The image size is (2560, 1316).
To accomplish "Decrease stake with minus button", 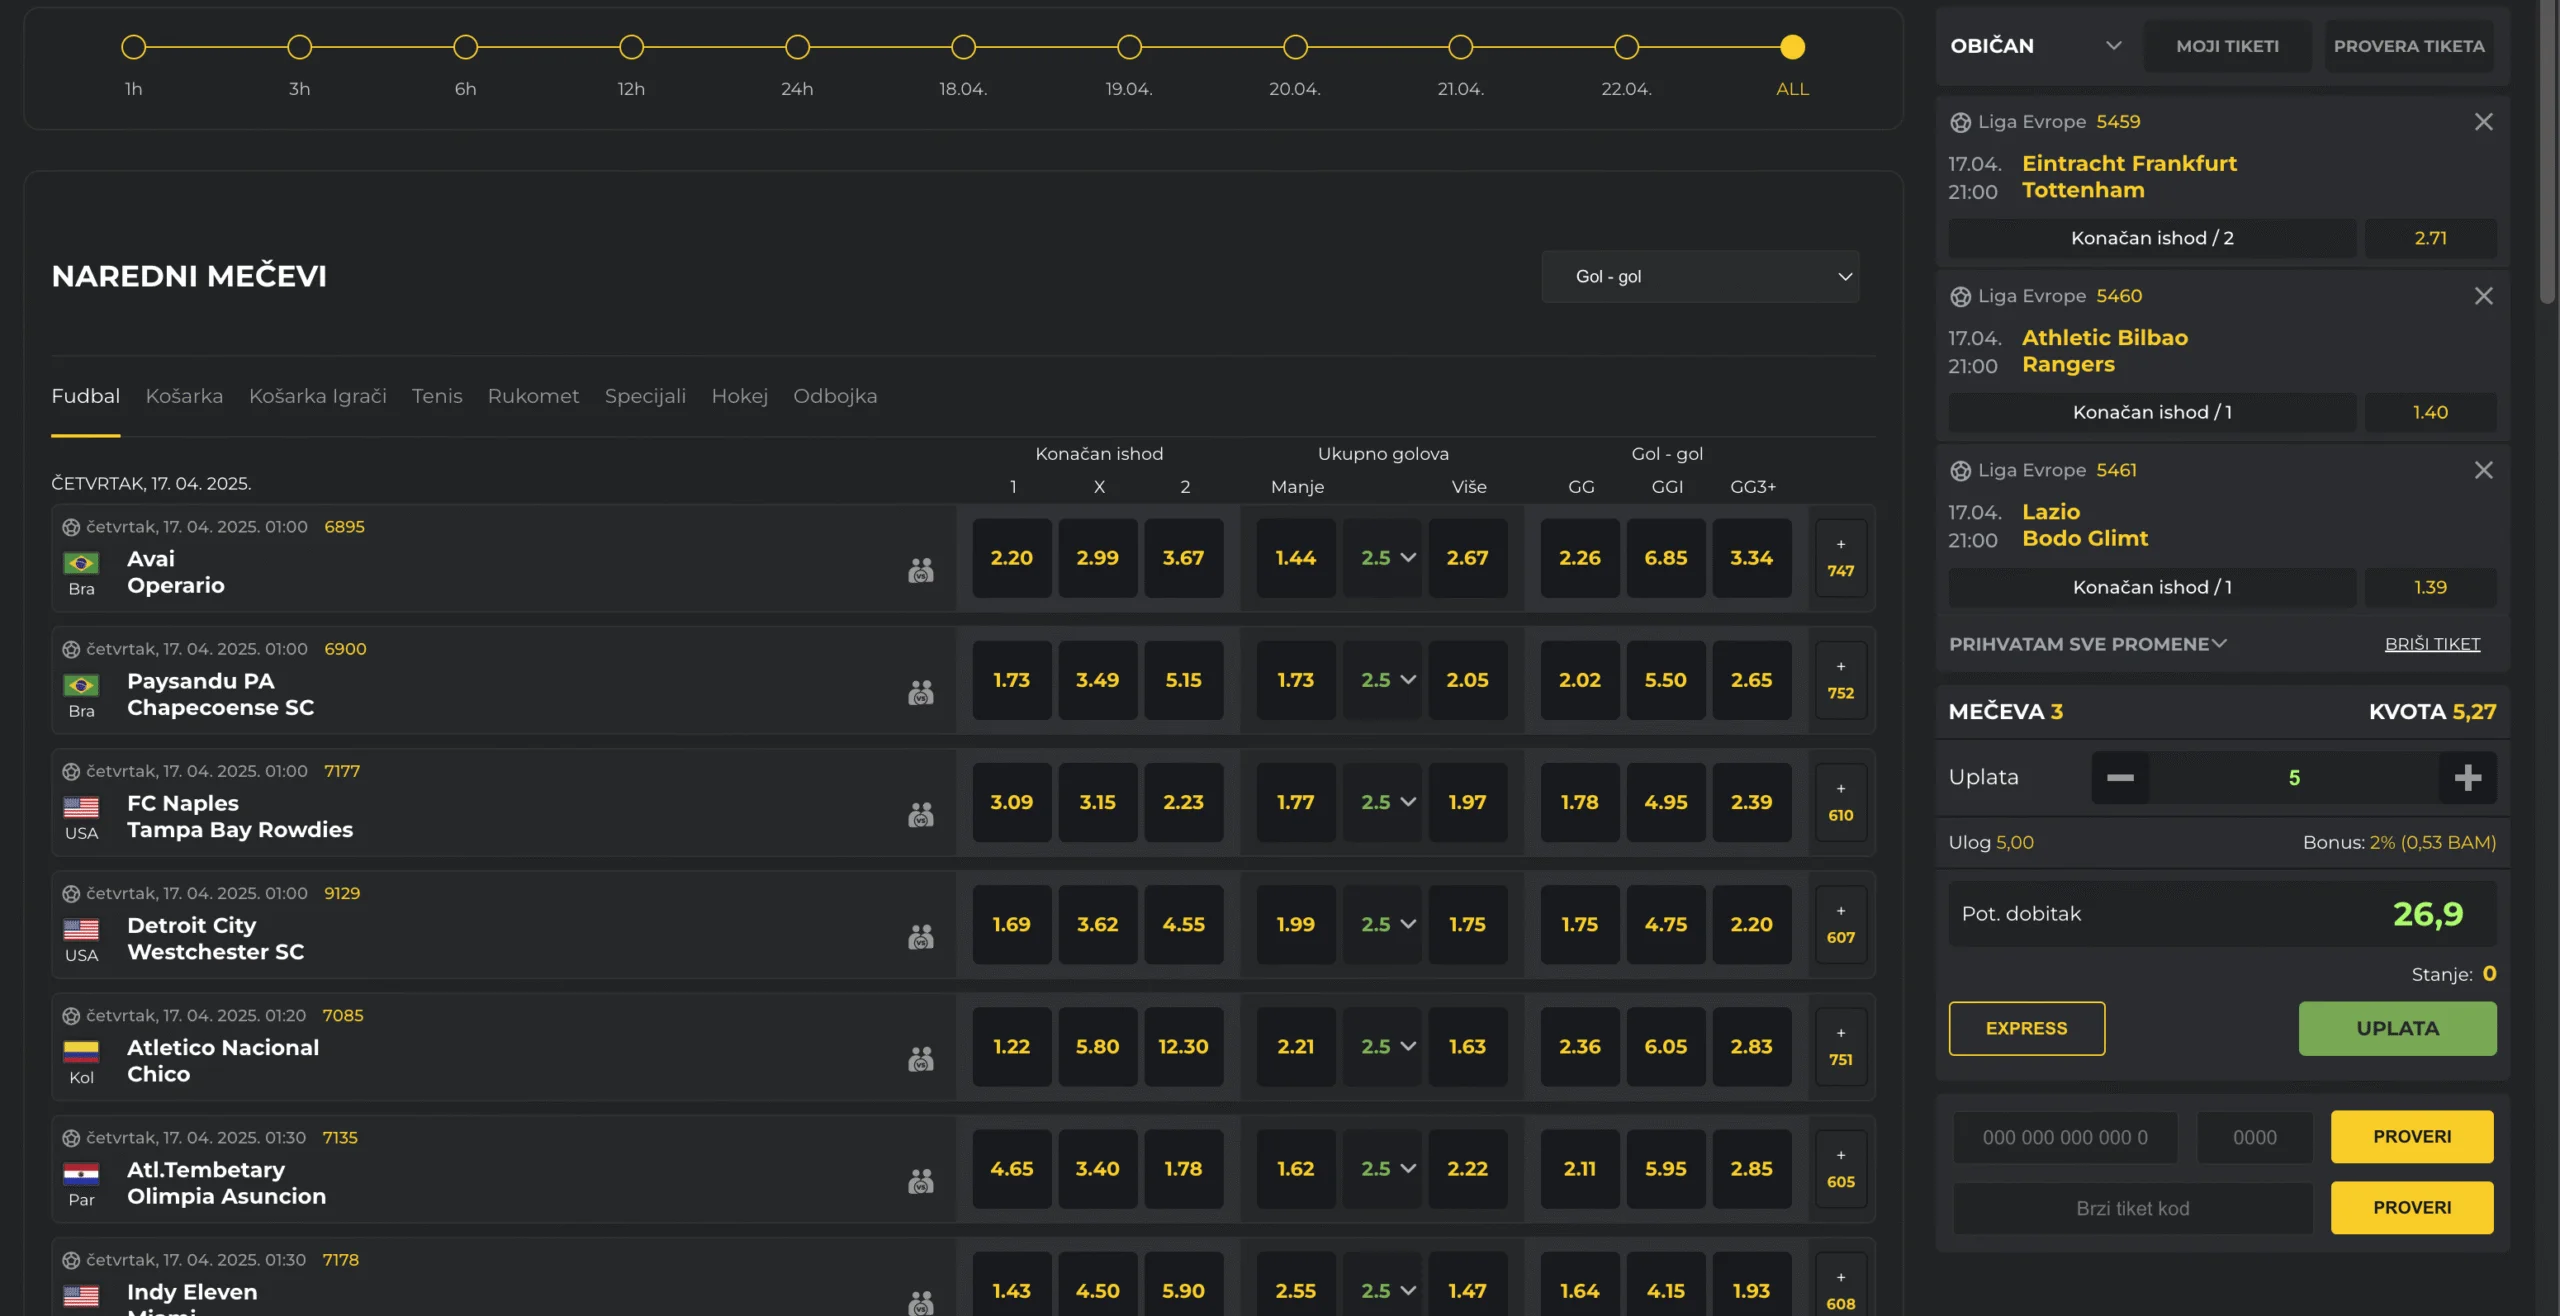I will click(x=2120, y=778).
